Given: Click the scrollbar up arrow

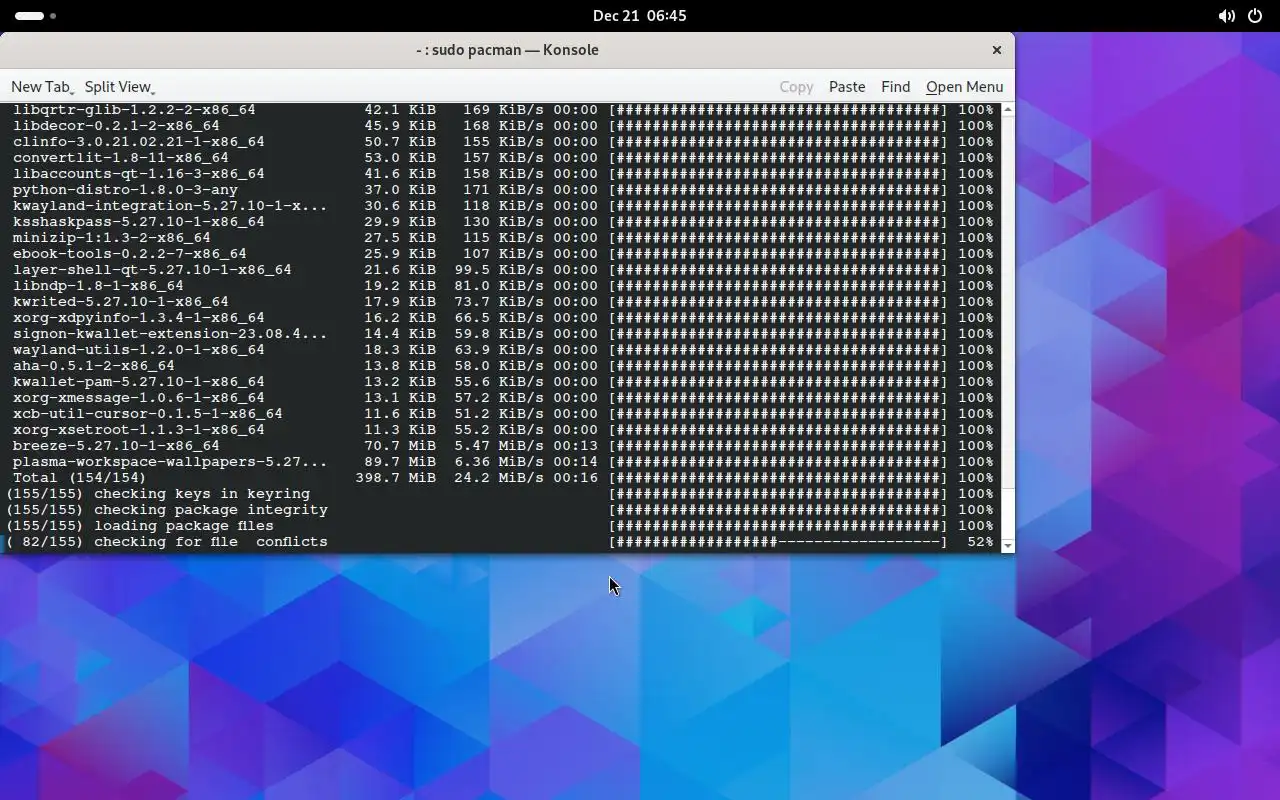Looking at the screenshot, I should pos(1007,109).
